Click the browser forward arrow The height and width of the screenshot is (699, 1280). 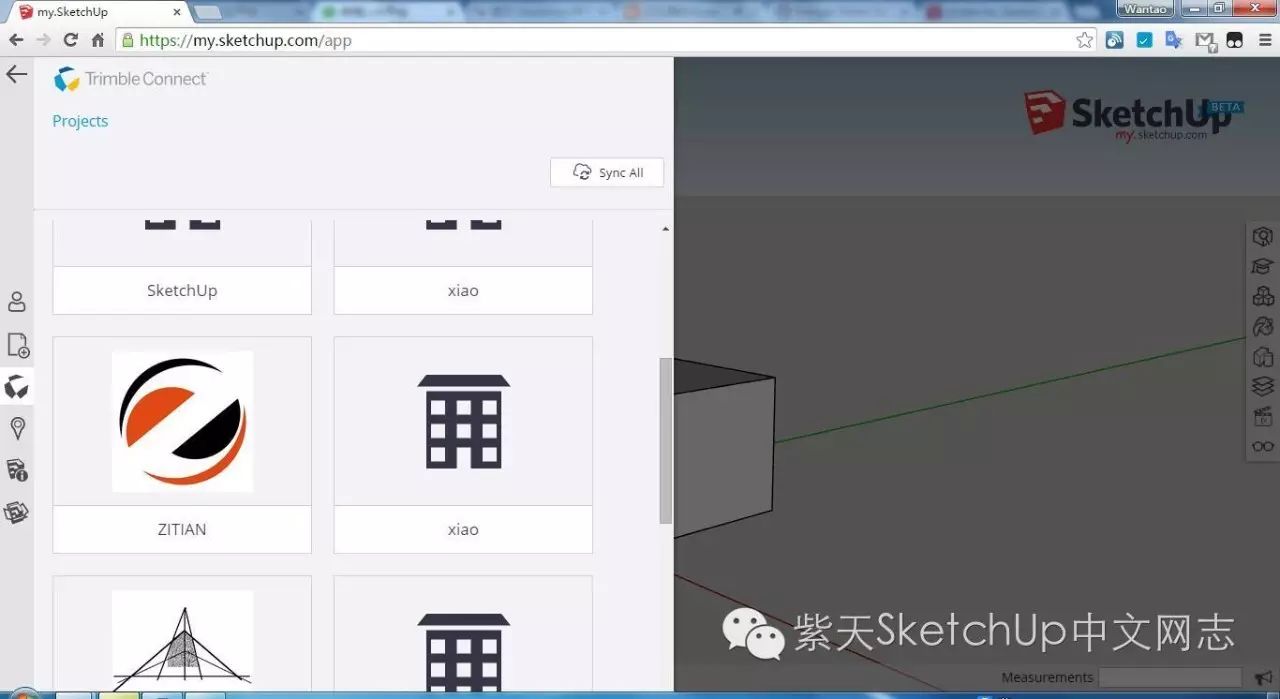click(x=43, y=40)
